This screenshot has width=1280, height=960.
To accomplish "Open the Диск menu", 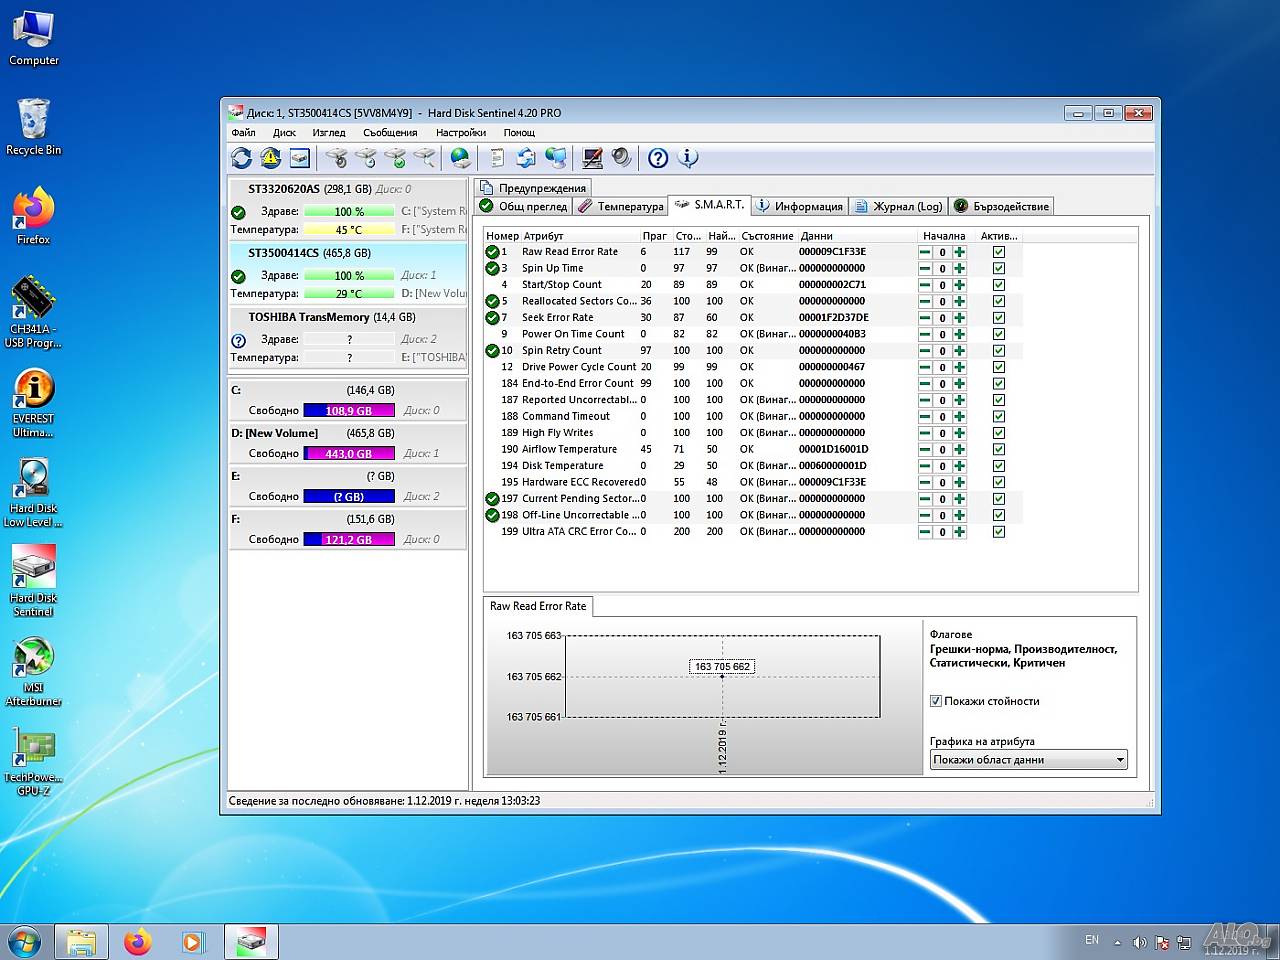I will (284, 132).
